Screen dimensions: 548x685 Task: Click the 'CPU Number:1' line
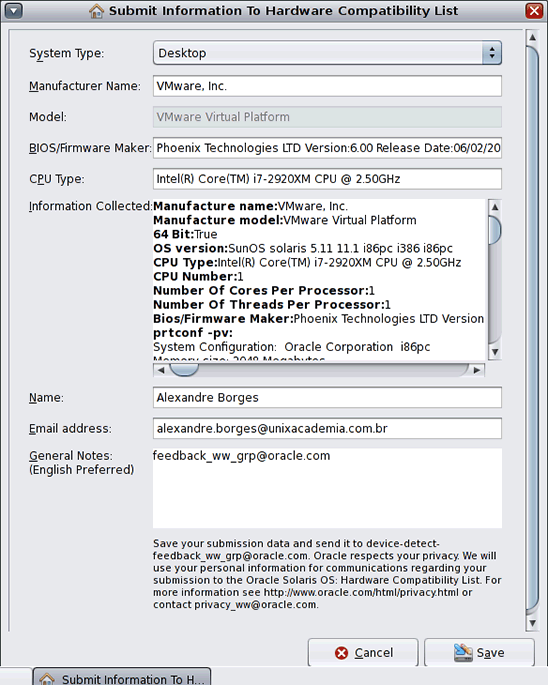pos(198,277)
